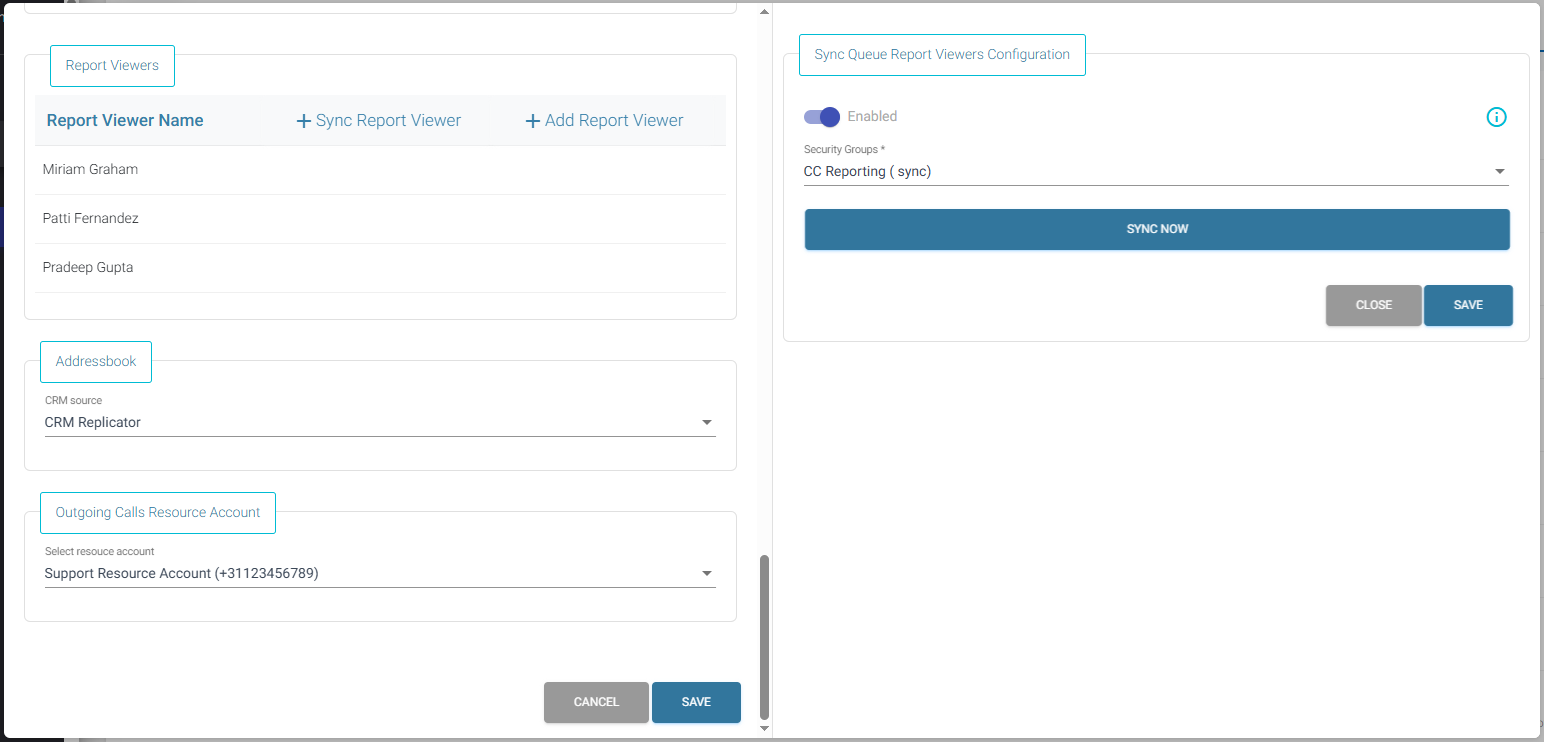Disable the Enabled sync toggle
The width and height of the screenshot is (1544, 742).
(x=822, y=117)
